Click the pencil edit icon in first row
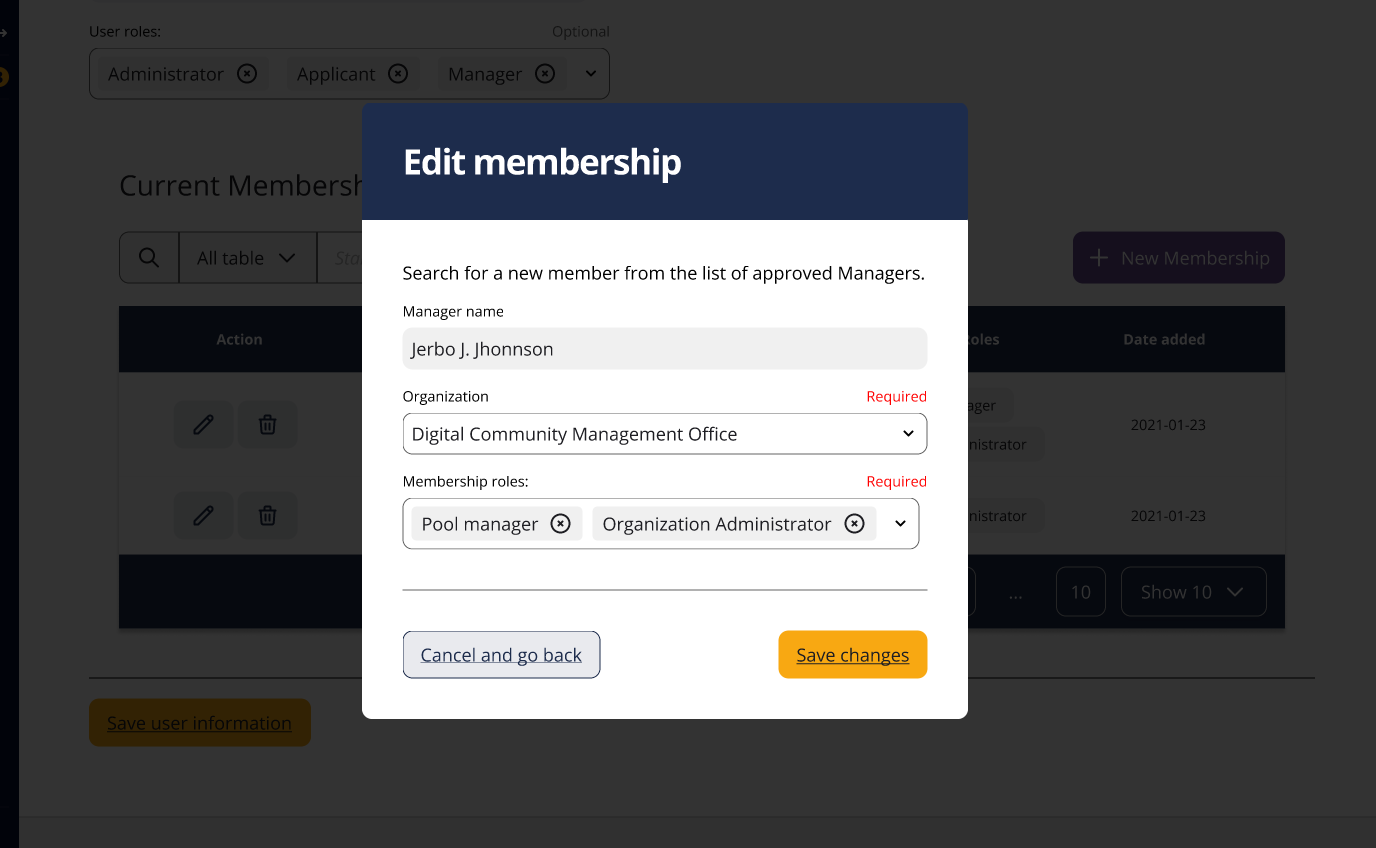The width and height of the screenshot is (1376, 848). coord(203,425)
